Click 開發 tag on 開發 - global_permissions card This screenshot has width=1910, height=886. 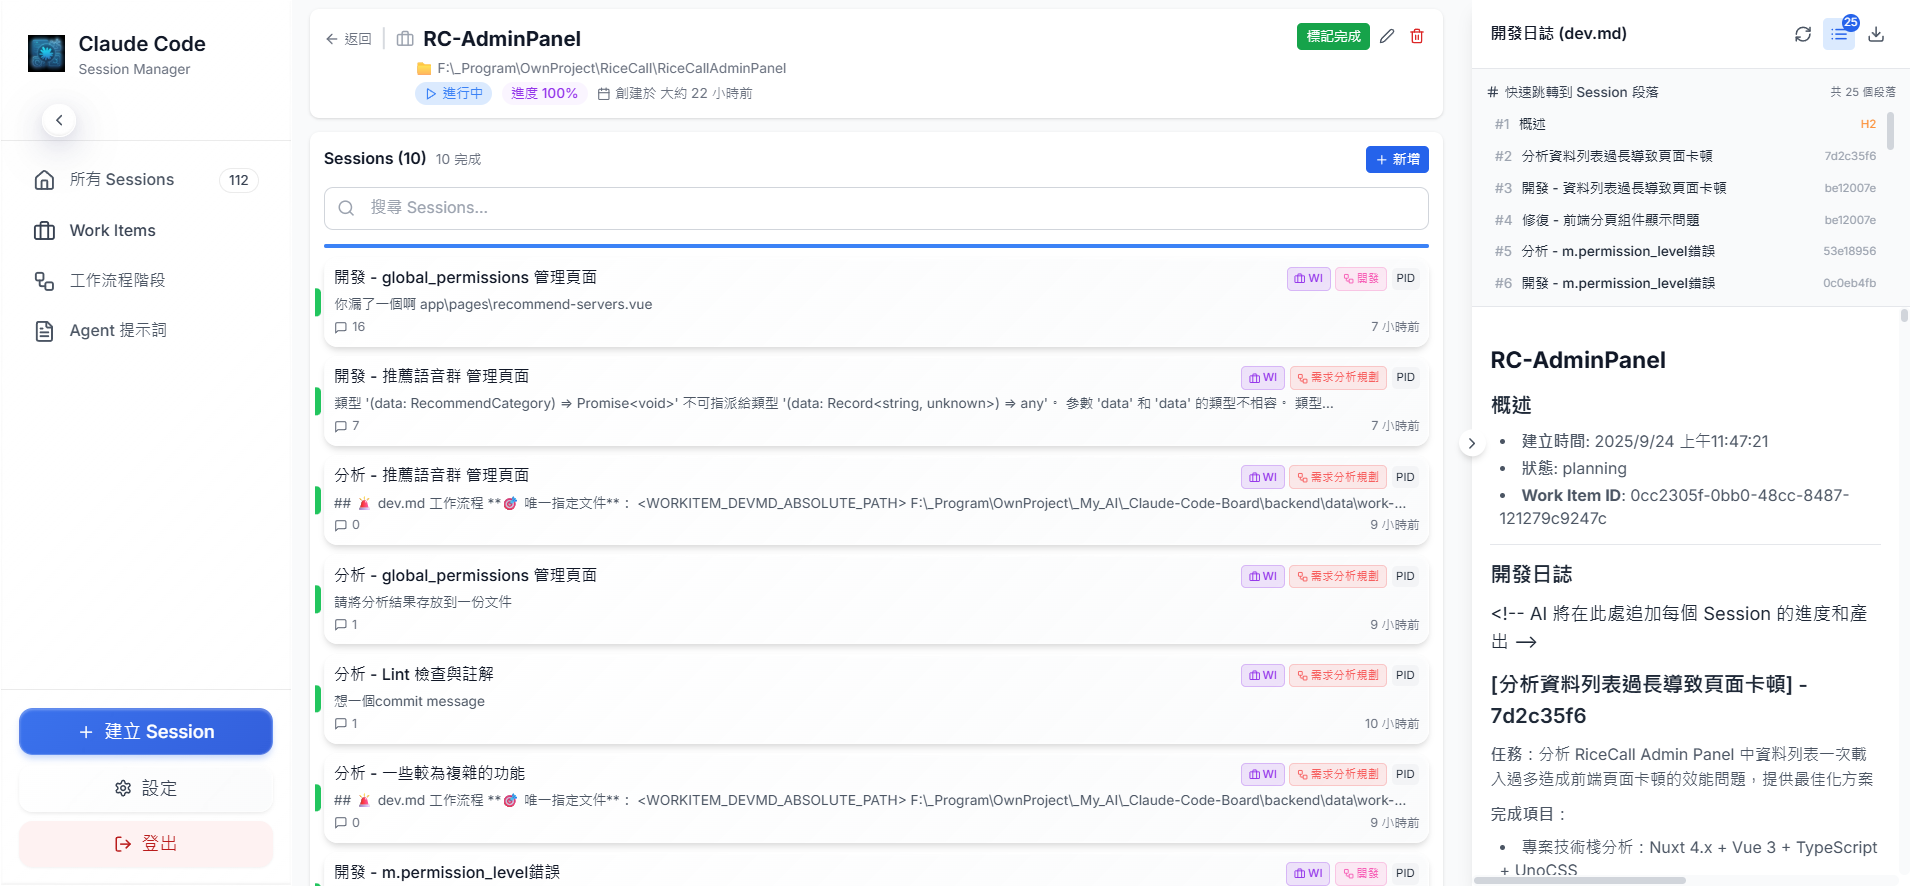[1361, 279]
